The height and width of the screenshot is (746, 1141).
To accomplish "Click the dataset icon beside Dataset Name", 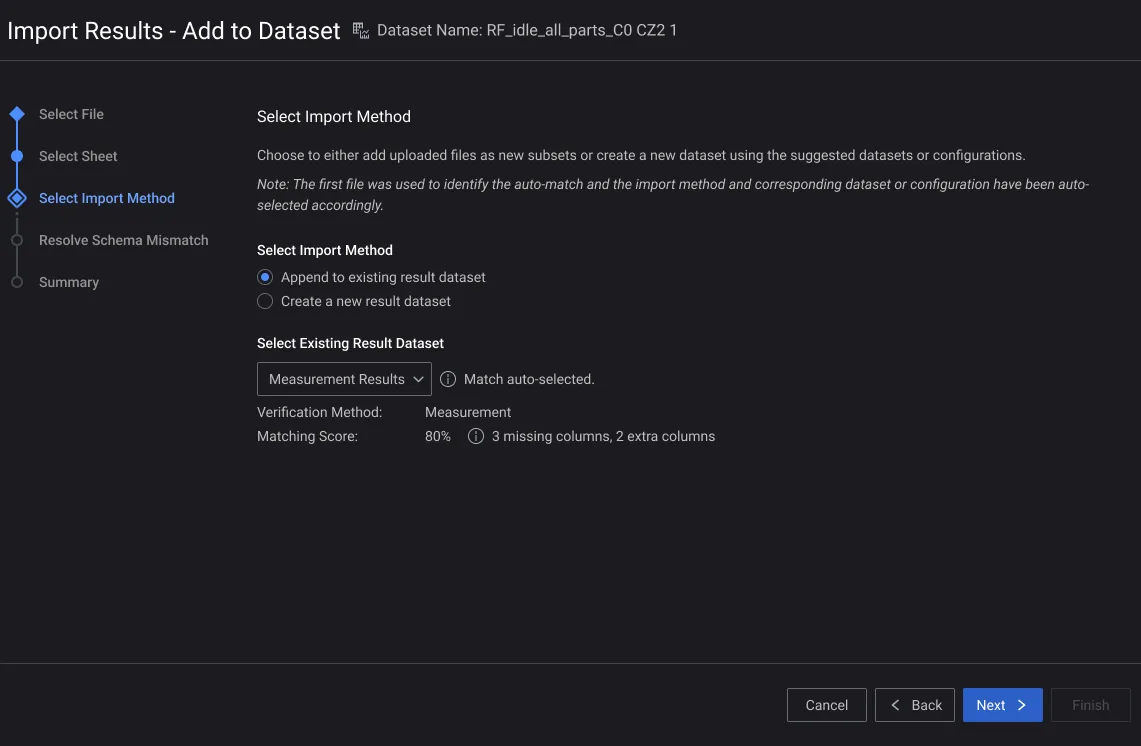I will (x=361, y=31).
